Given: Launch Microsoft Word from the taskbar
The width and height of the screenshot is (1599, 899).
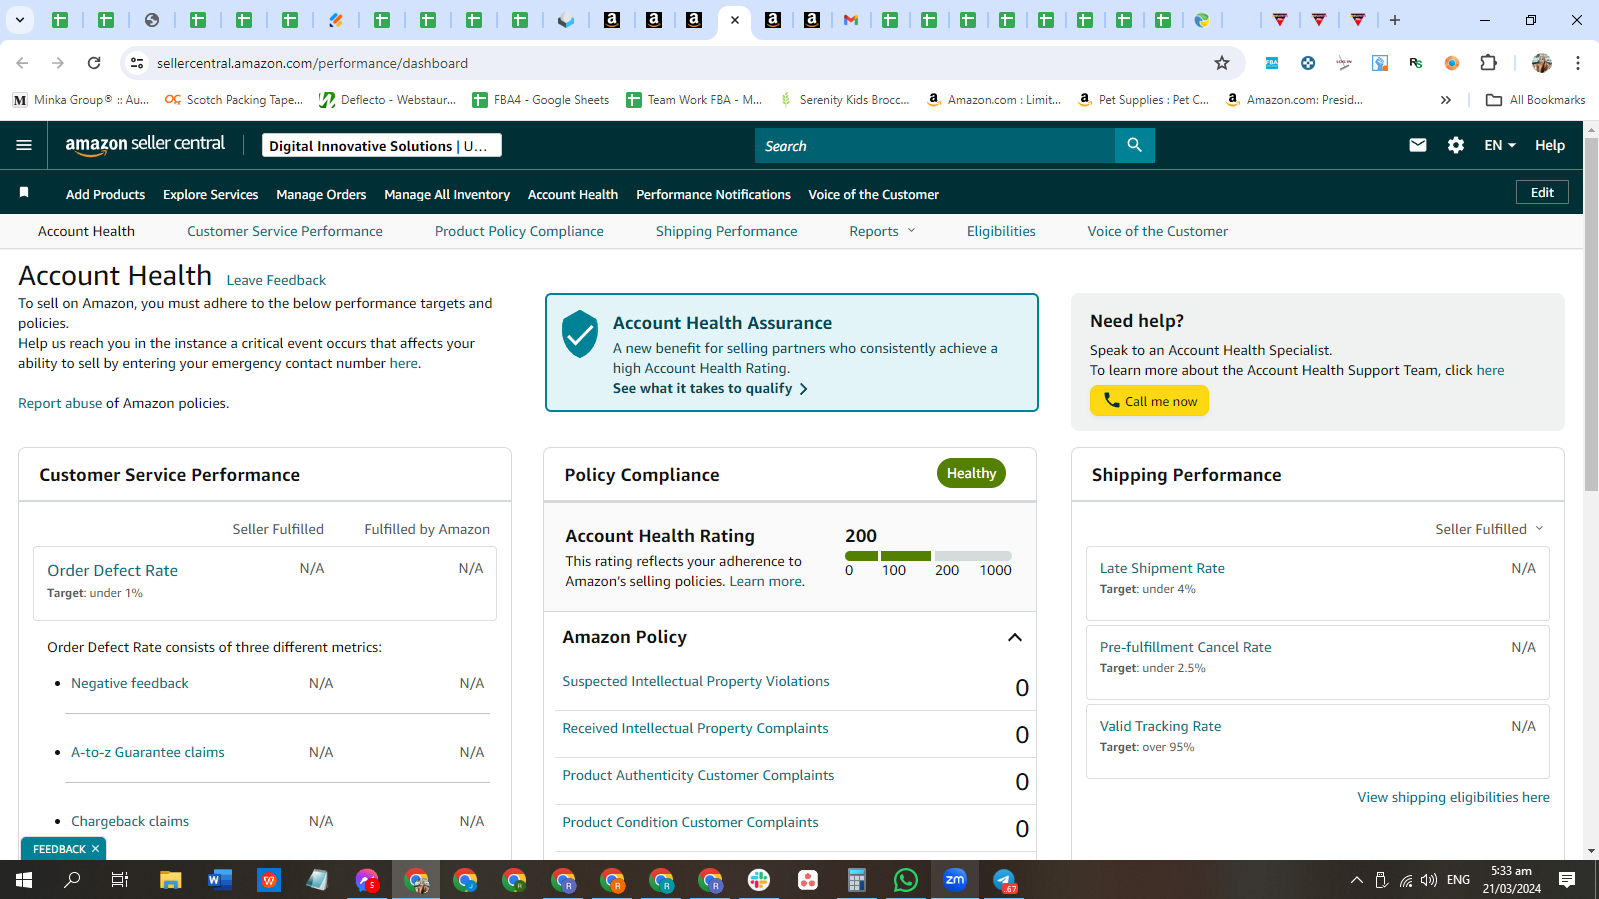Looking at the screenshot, I should 219,880.
